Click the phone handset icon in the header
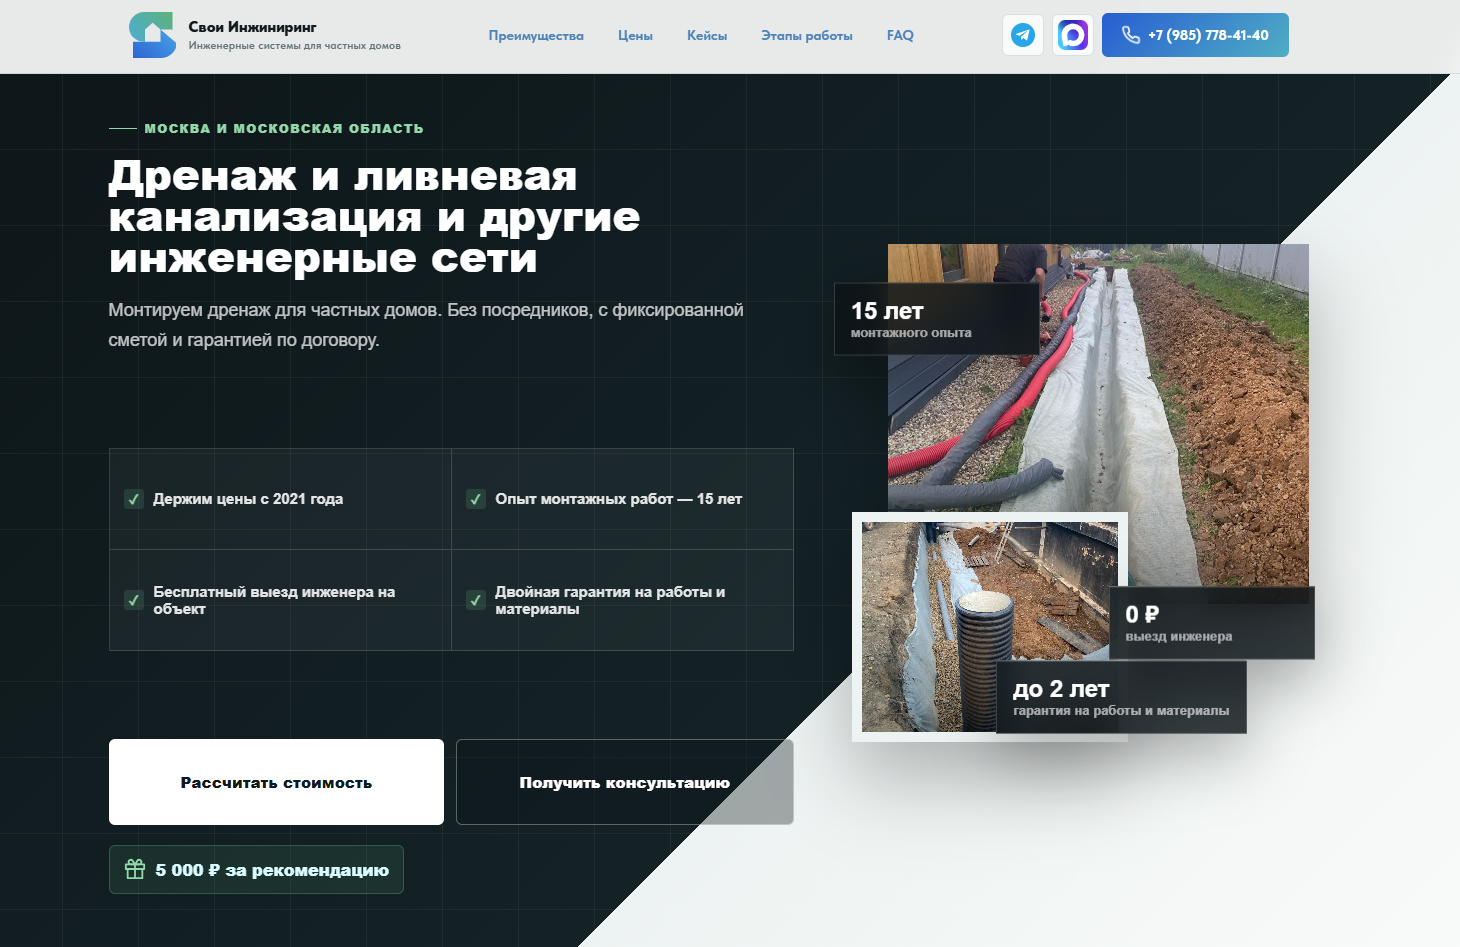Viewport: 1460px width, 947px height. coord(1130,35)
